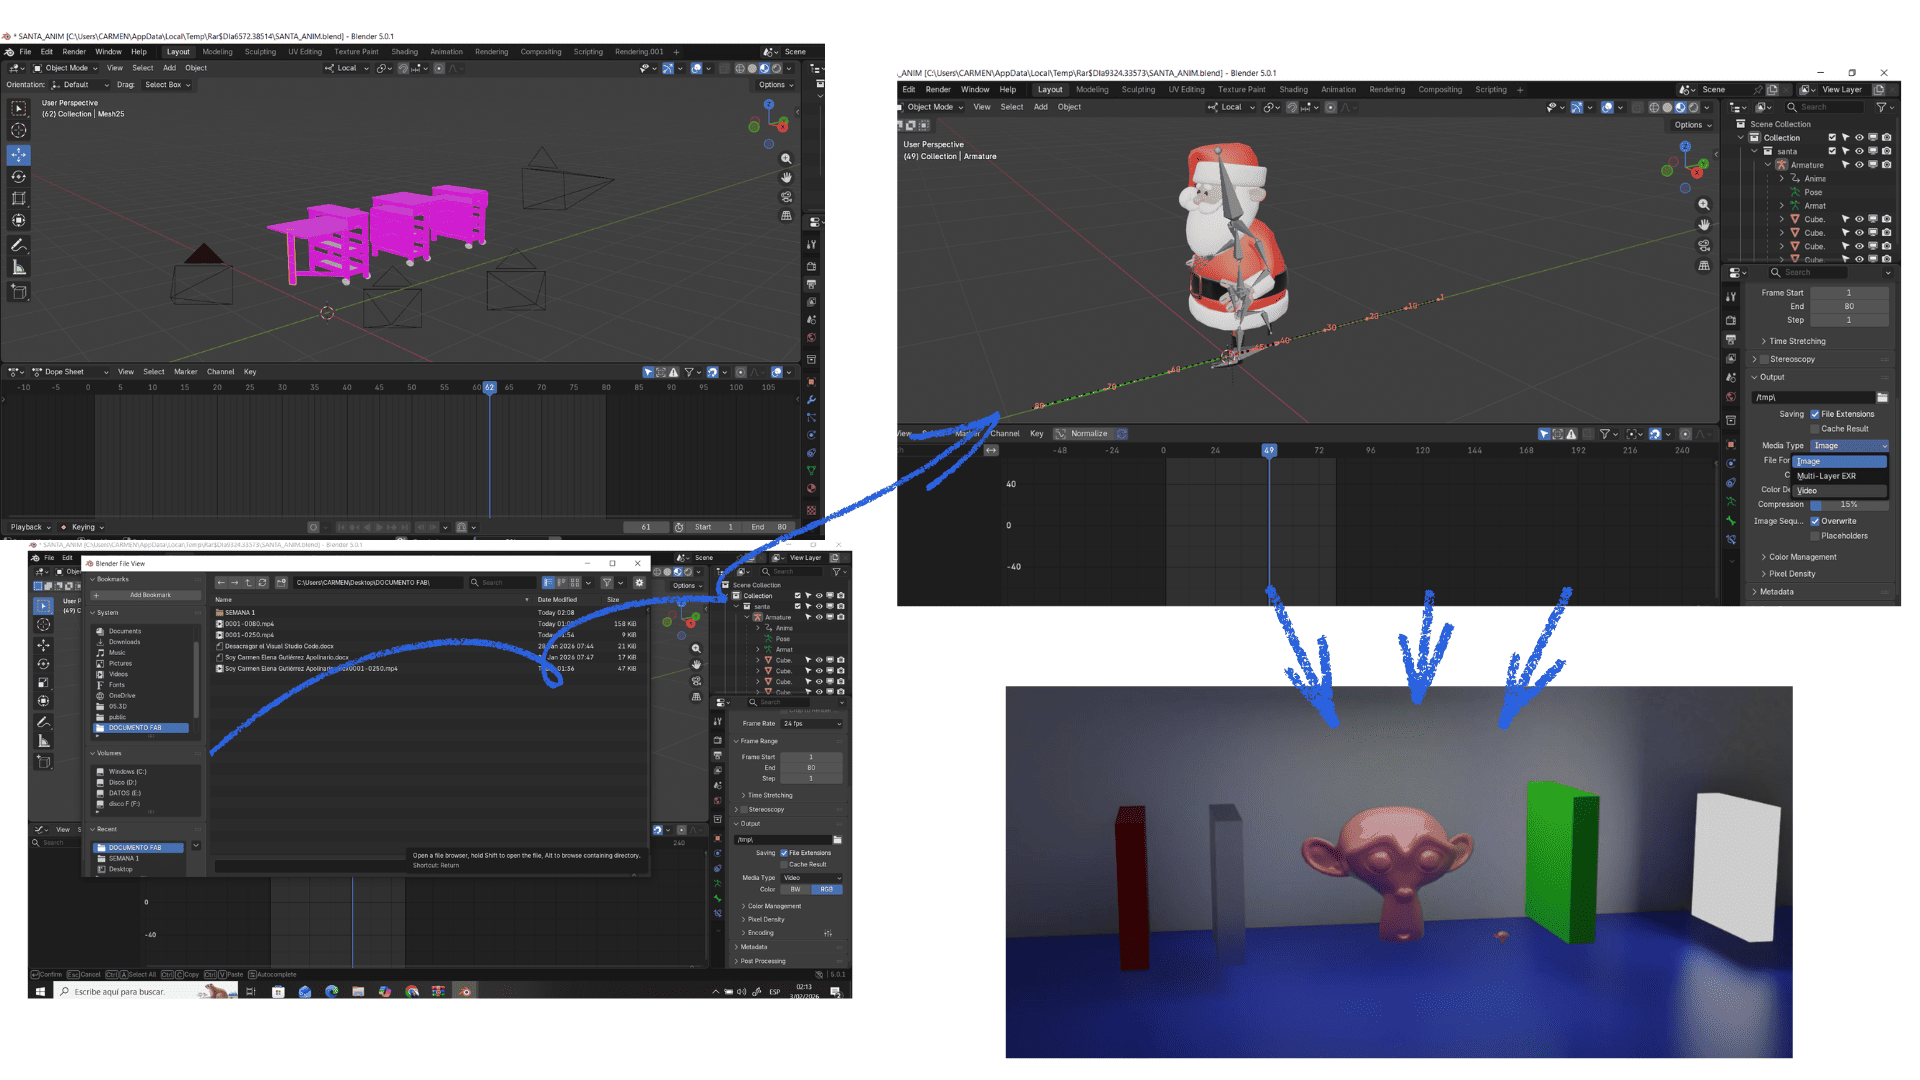The height and width of the screenshot is (1080, 1920).
Task: Enable the Placeholders checkbox
Action: (1815, 536)
